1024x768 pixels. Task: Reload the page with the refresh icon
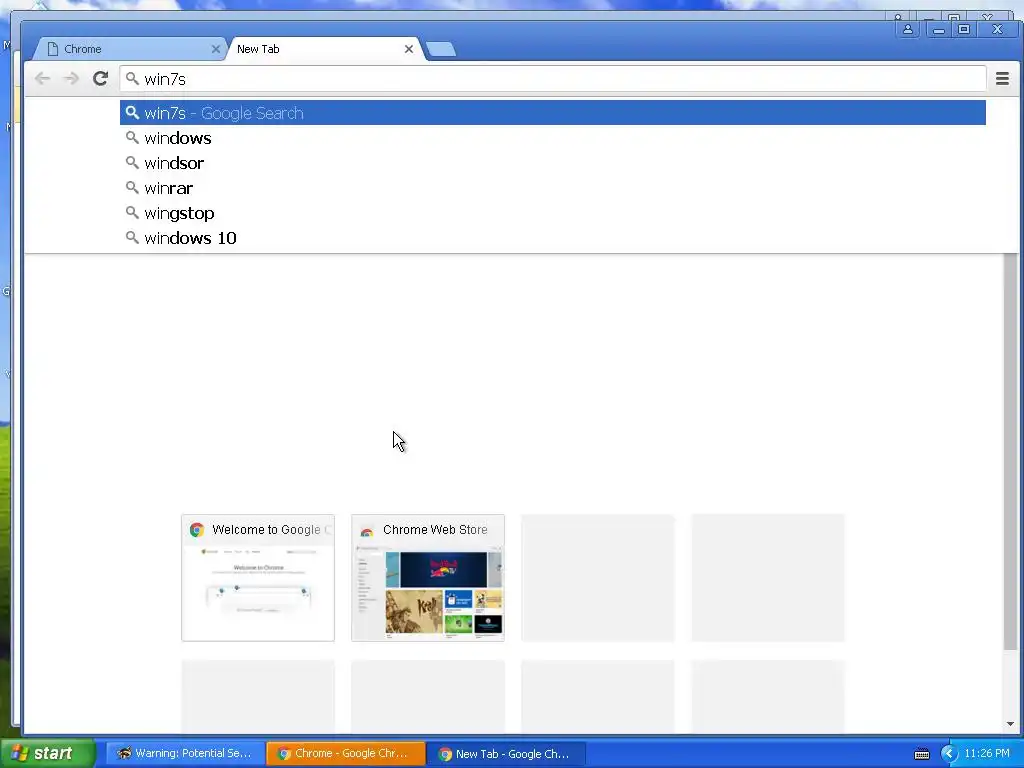coord(100,79)
